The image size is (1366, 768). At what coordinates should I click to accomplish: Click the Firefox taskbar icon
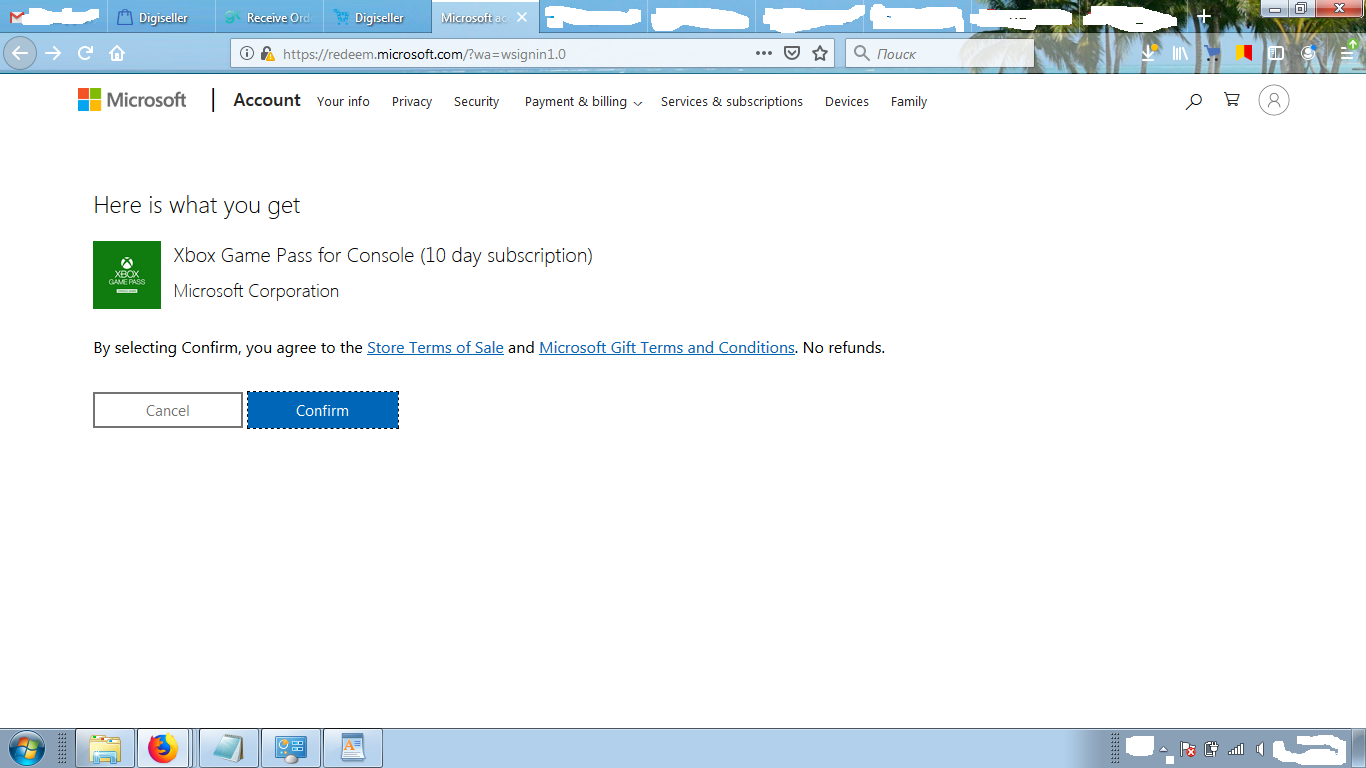[163, 748]
